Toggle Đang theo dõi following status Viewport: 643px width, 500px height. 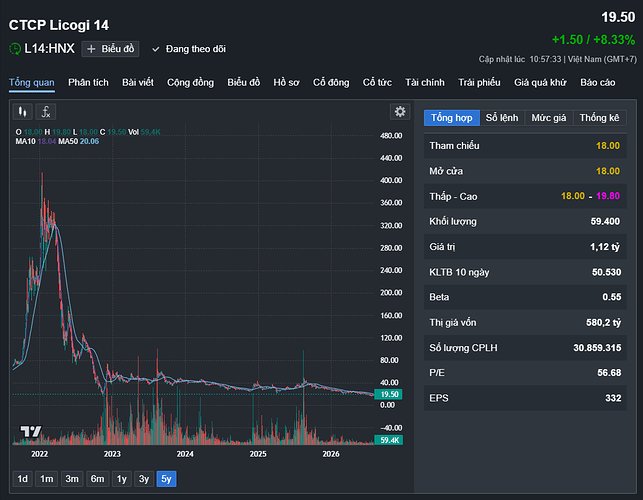(x=189, y=49)
